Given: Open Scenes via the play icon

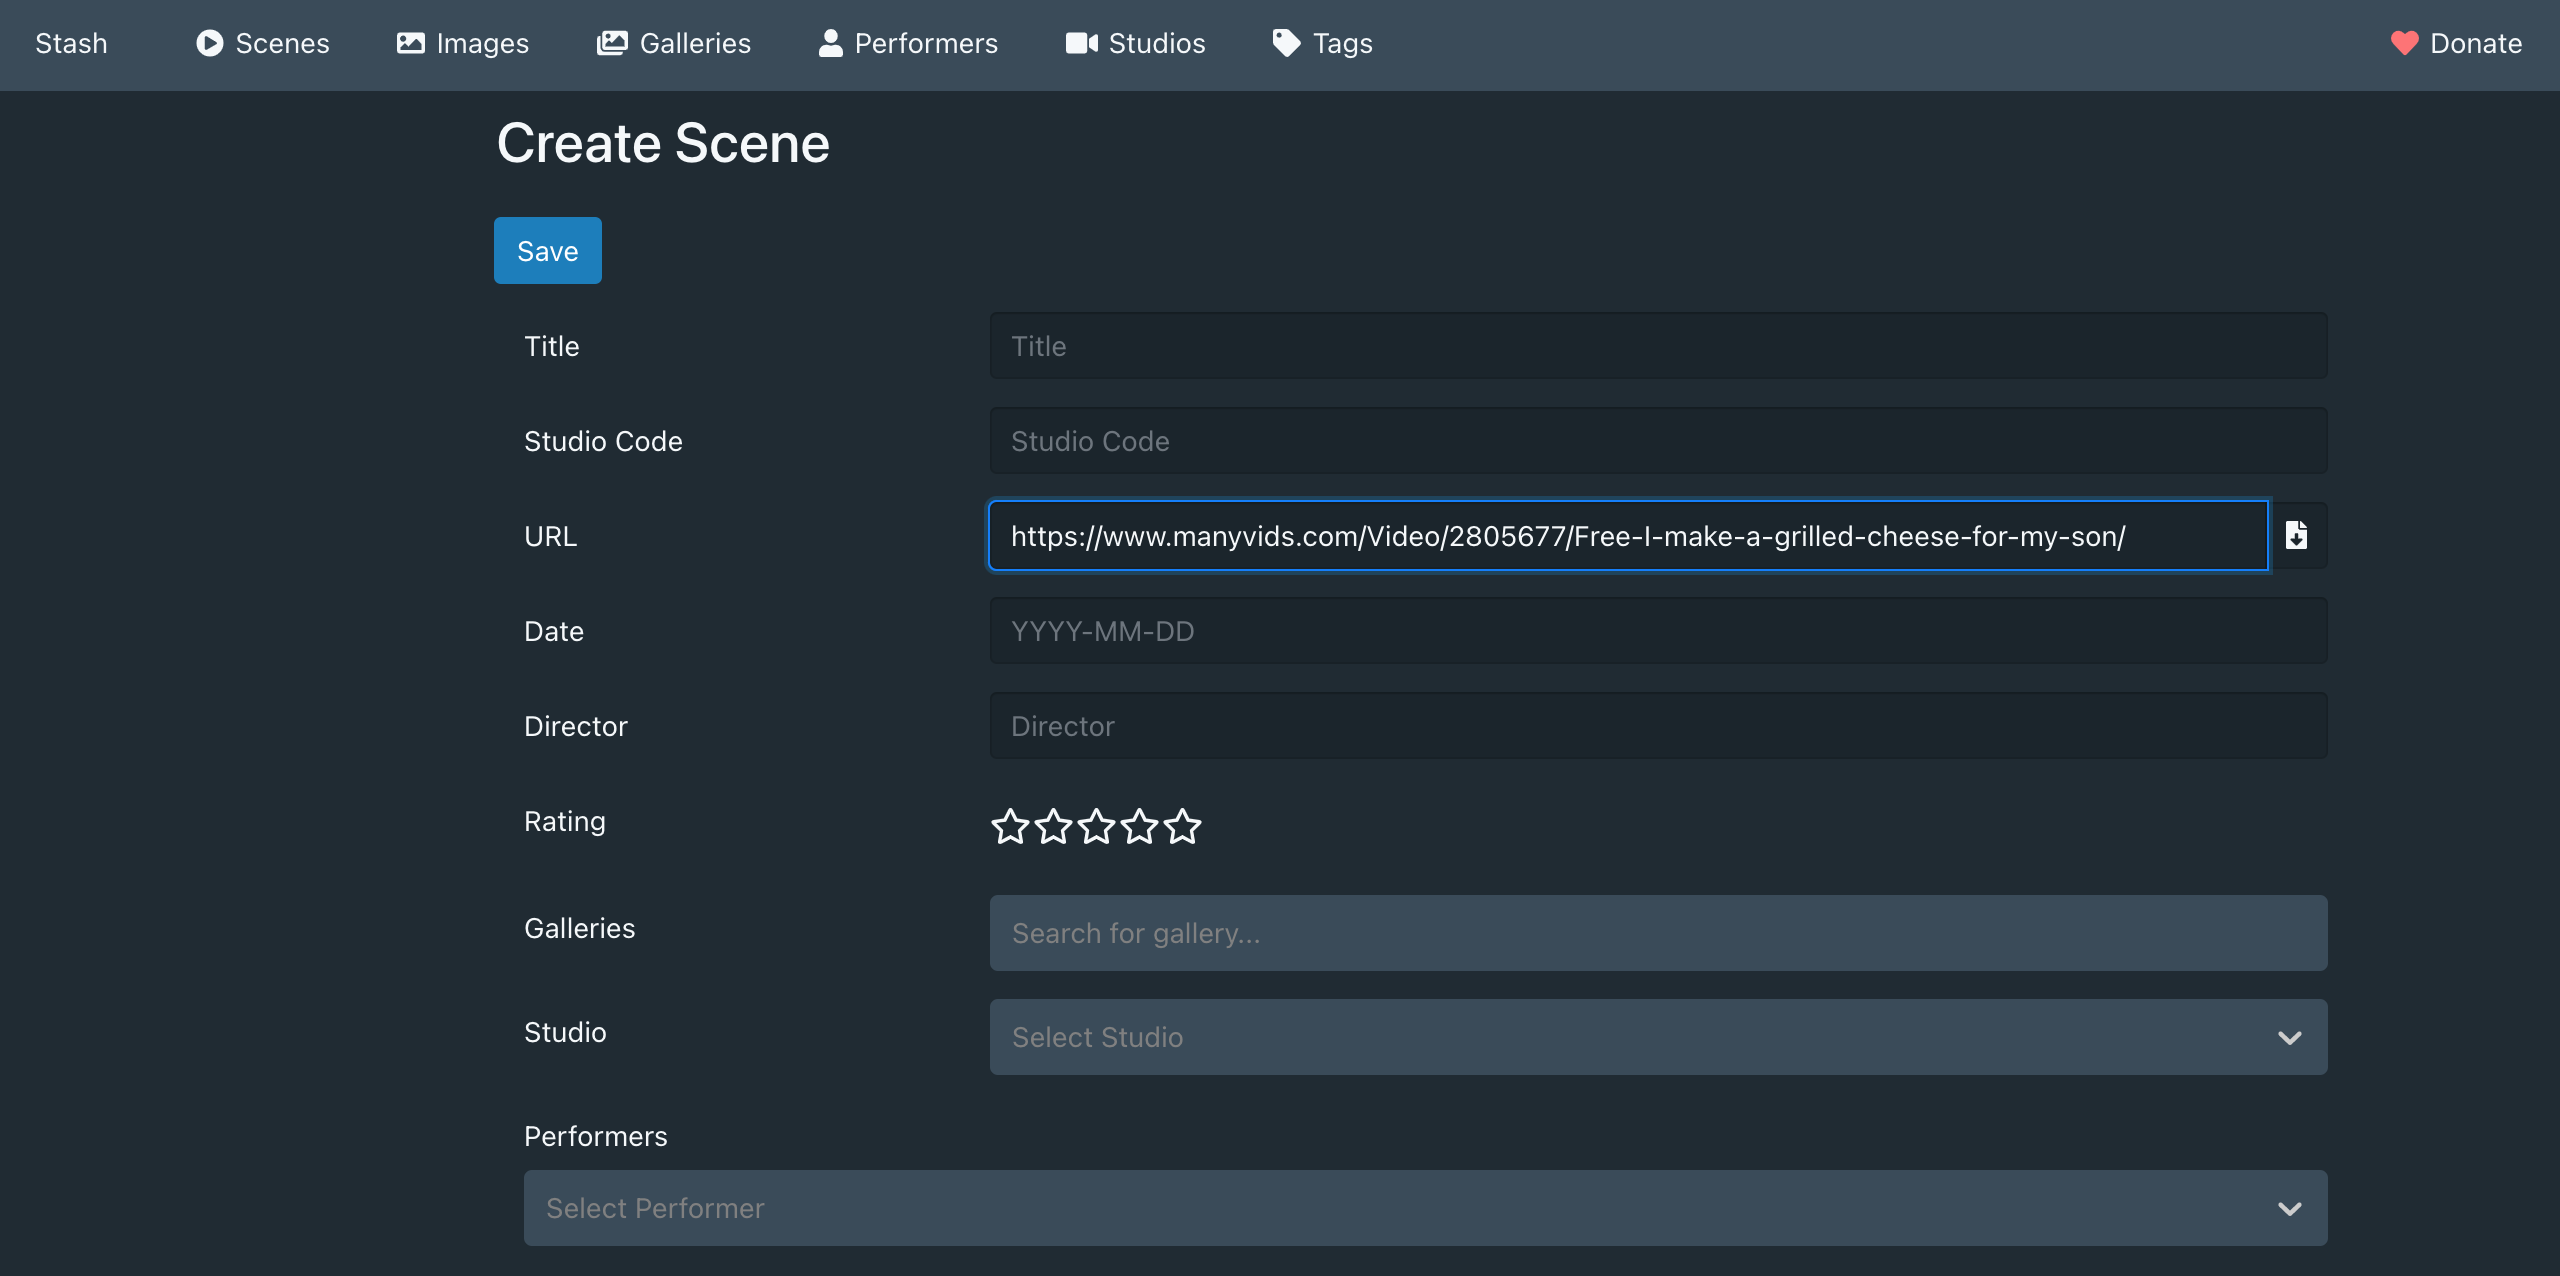Looking at the screenshot, I should tap(209, 43).
